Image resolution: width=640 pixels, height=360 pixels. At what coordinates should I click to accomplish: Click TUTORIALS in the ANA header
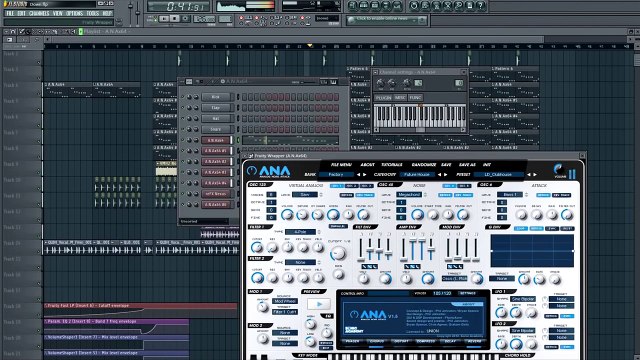[392, 165]
